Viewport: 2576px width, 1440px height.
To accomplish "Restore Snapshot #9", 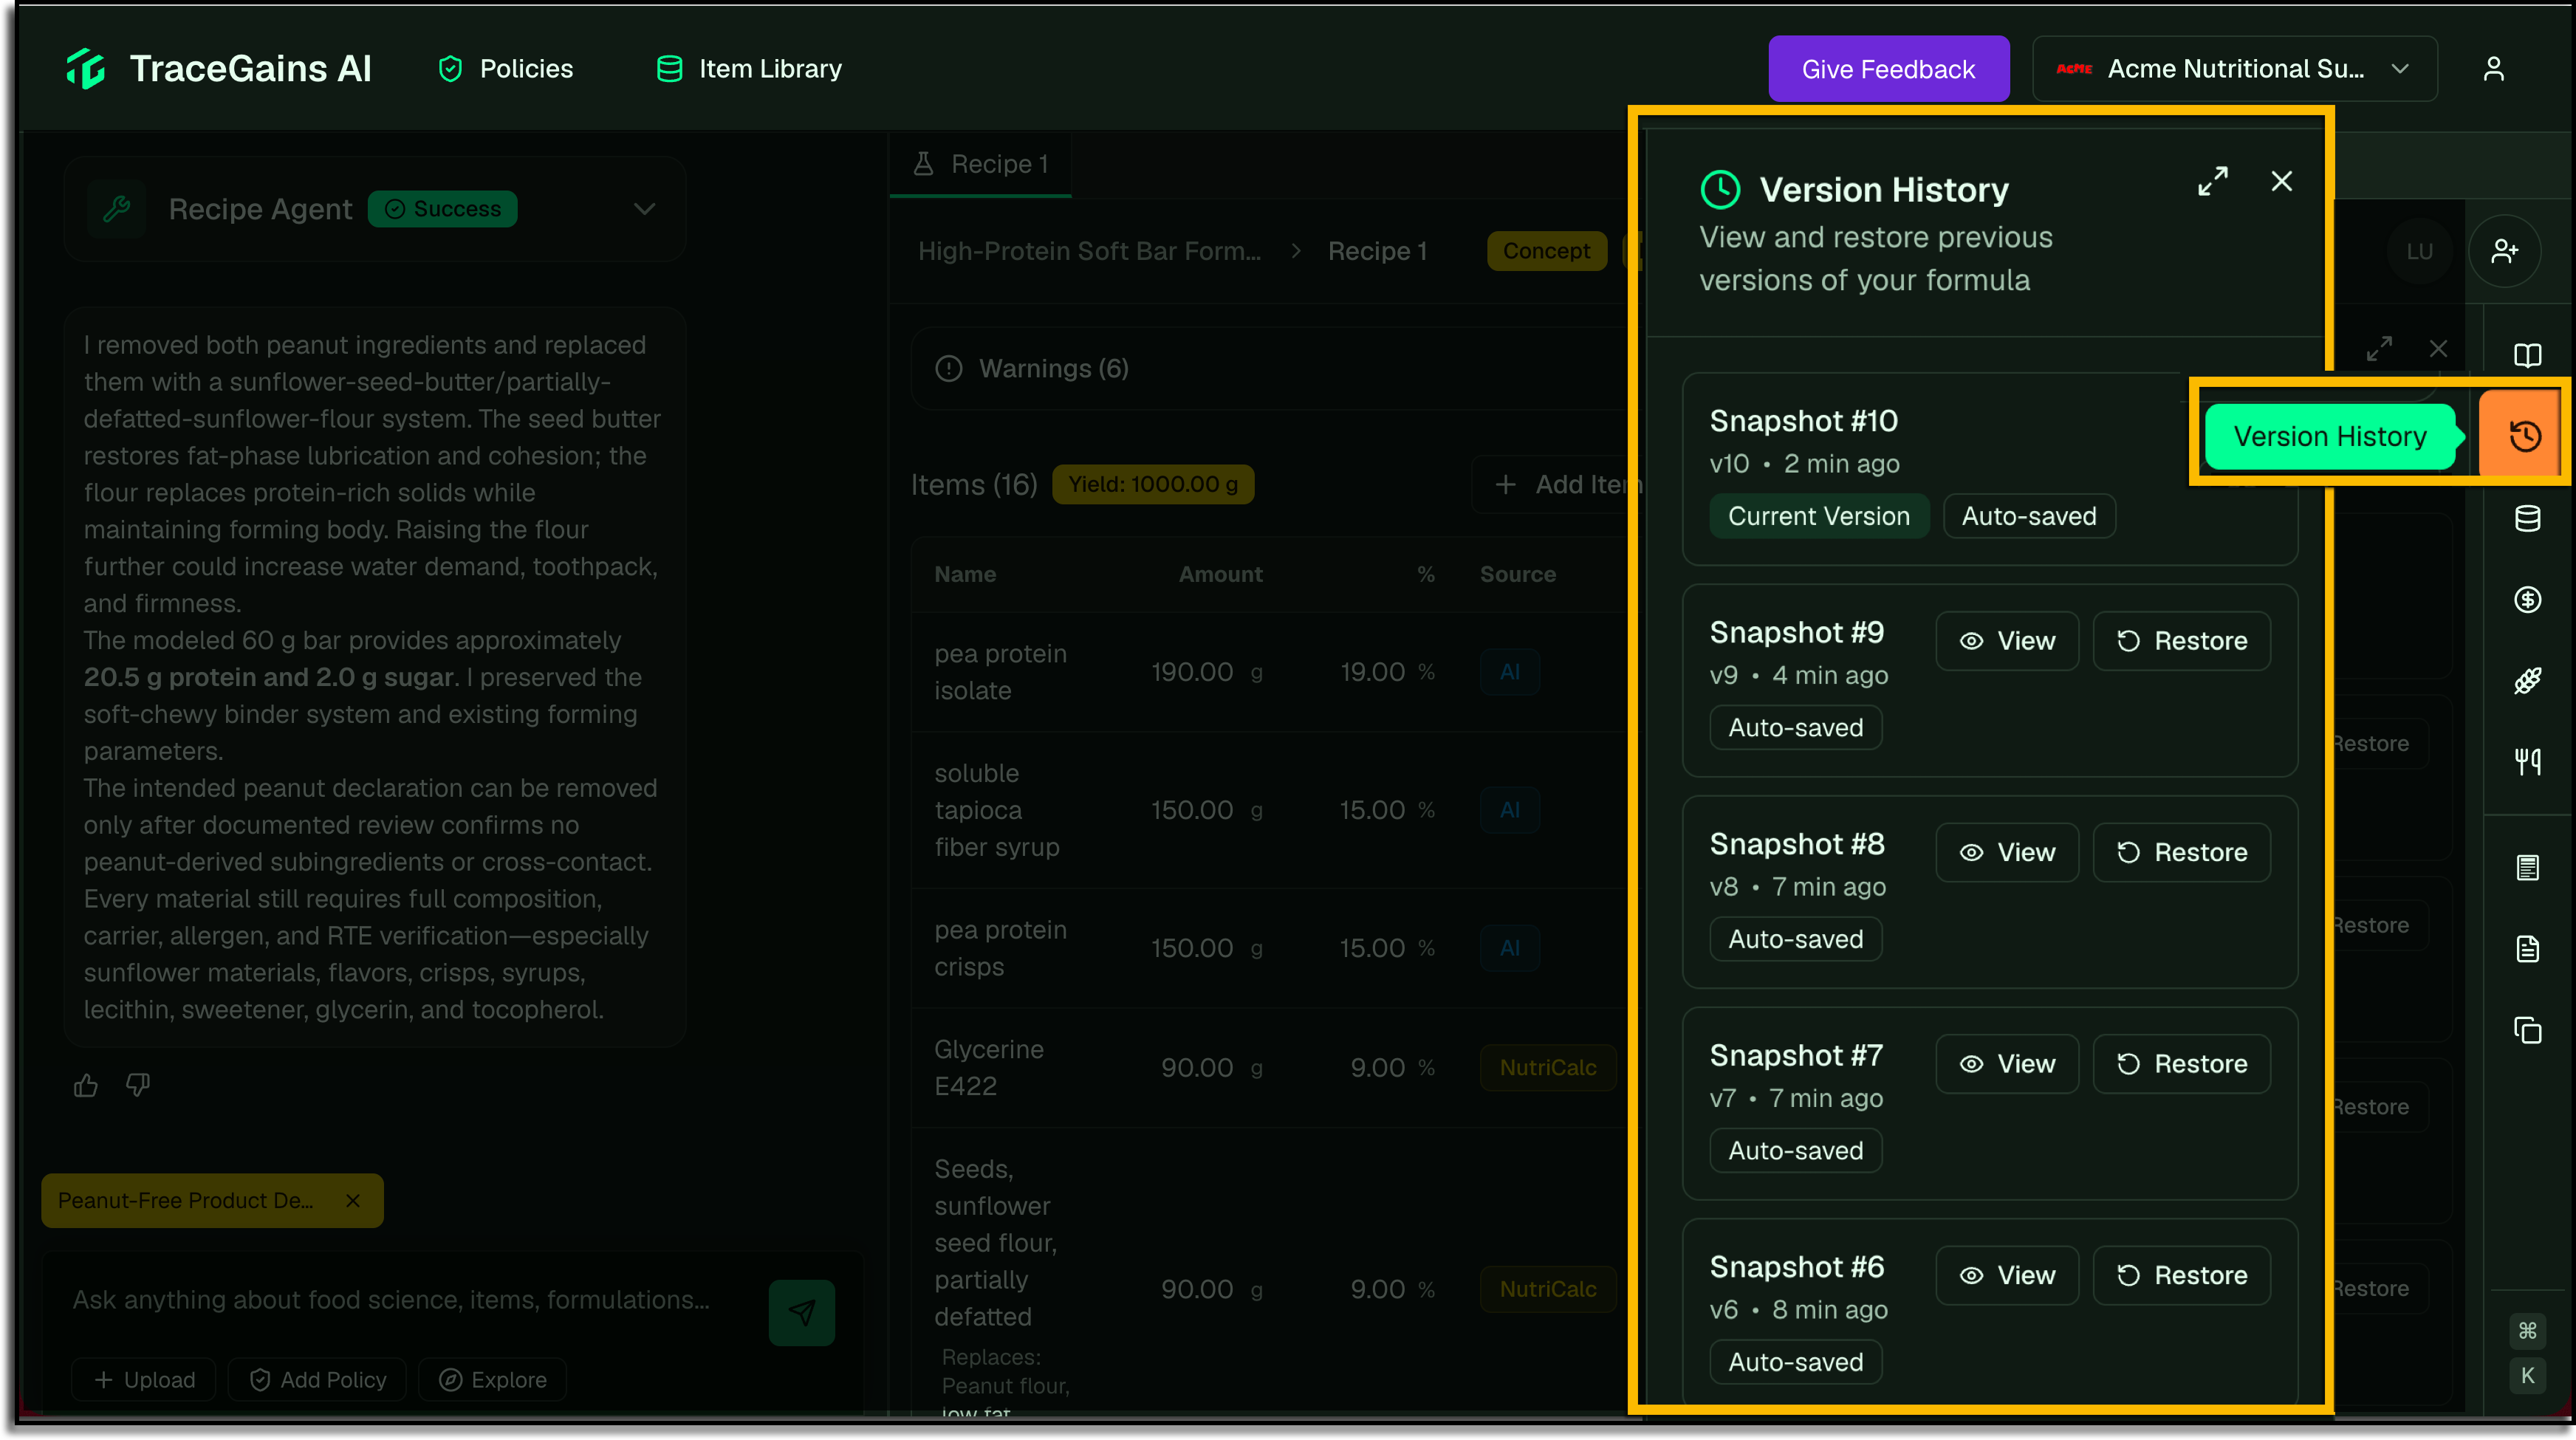I will pos(2181,641).
